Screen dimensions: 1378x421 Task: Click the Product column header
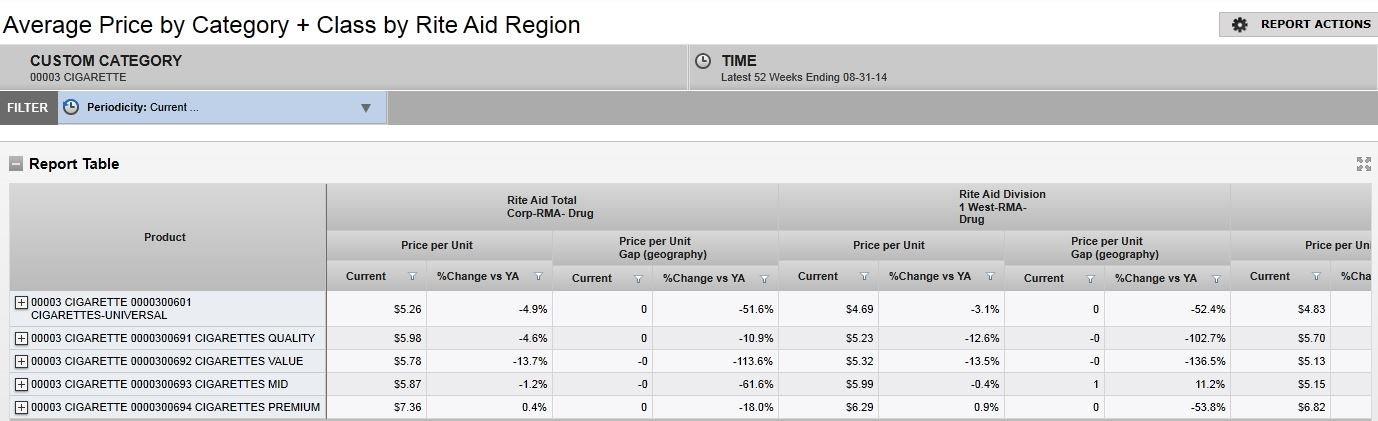click(x=166, y=237)
